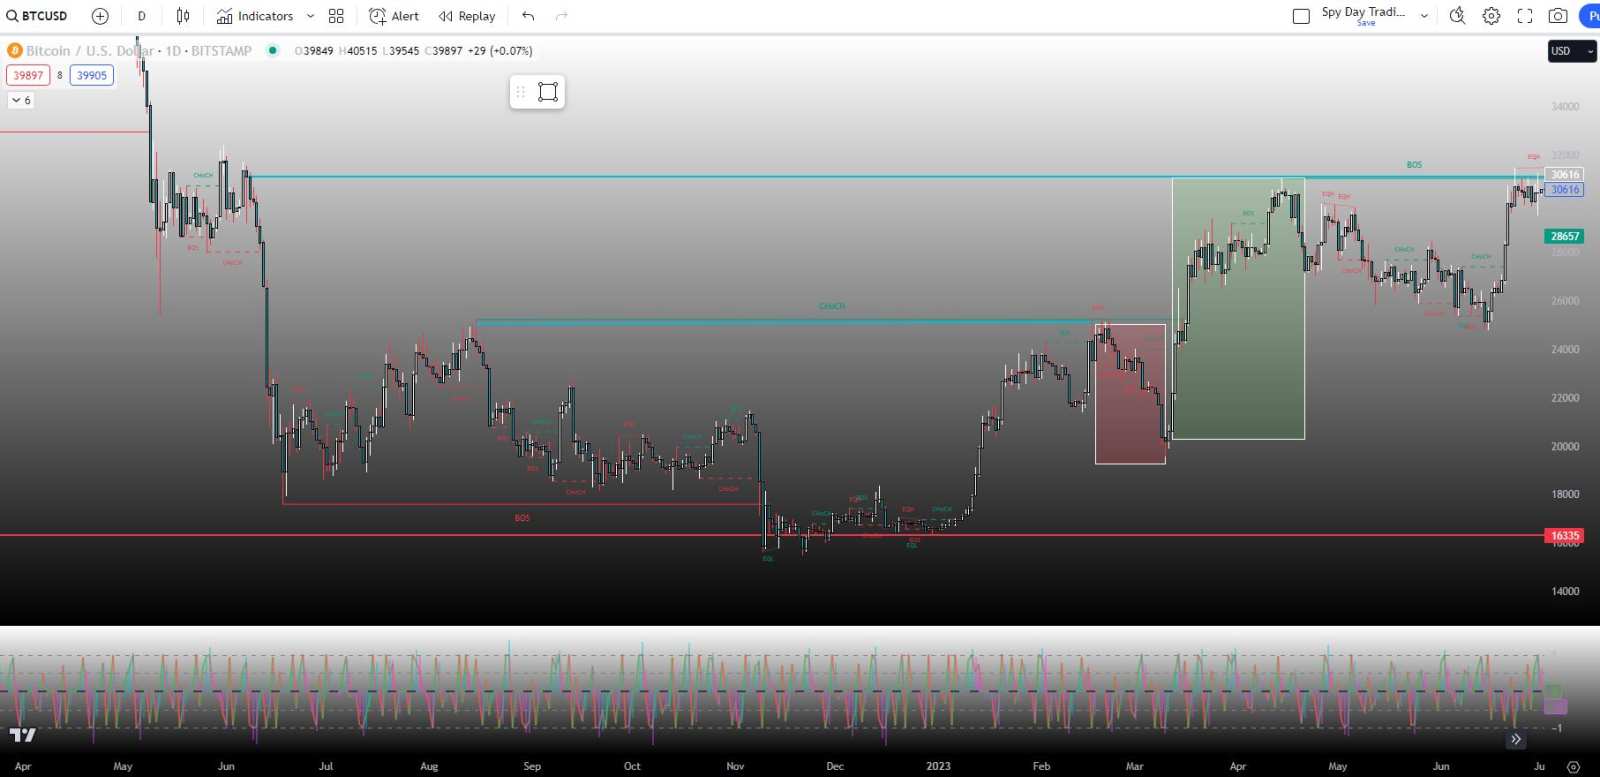Click the Sep label on the time axis
1600x777 pixels.
(x=532, y=766)
